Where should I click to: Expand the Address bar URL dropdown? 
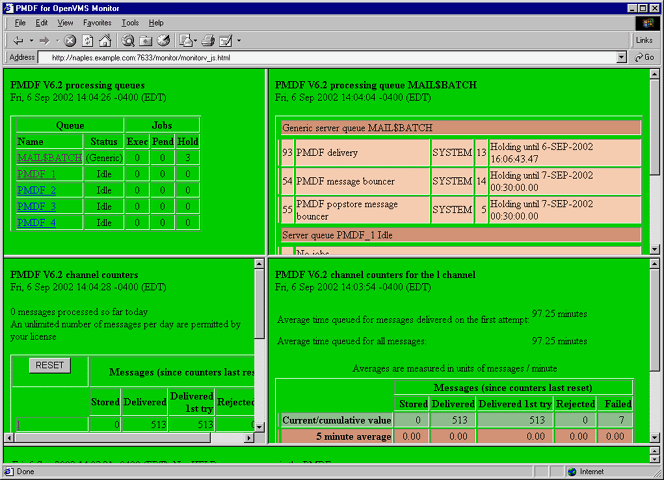coord(621,57)
